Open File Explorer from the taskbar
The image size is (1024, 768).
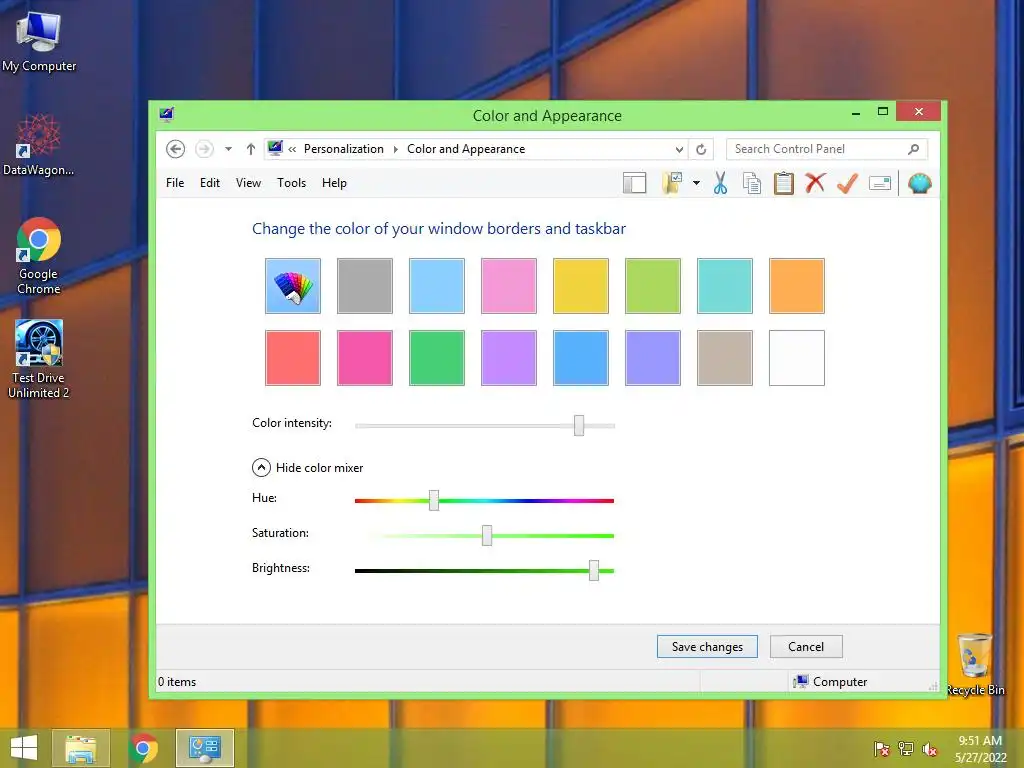[81, 748]
